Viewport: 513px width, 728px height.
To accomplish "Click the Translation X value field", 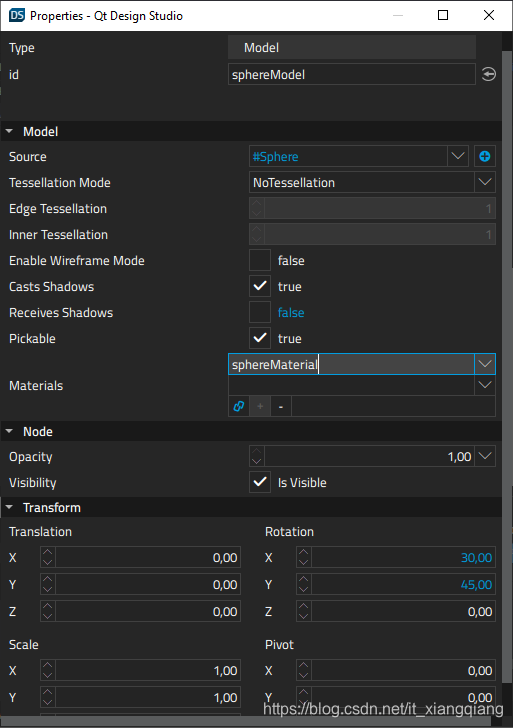I will [148, 558].
